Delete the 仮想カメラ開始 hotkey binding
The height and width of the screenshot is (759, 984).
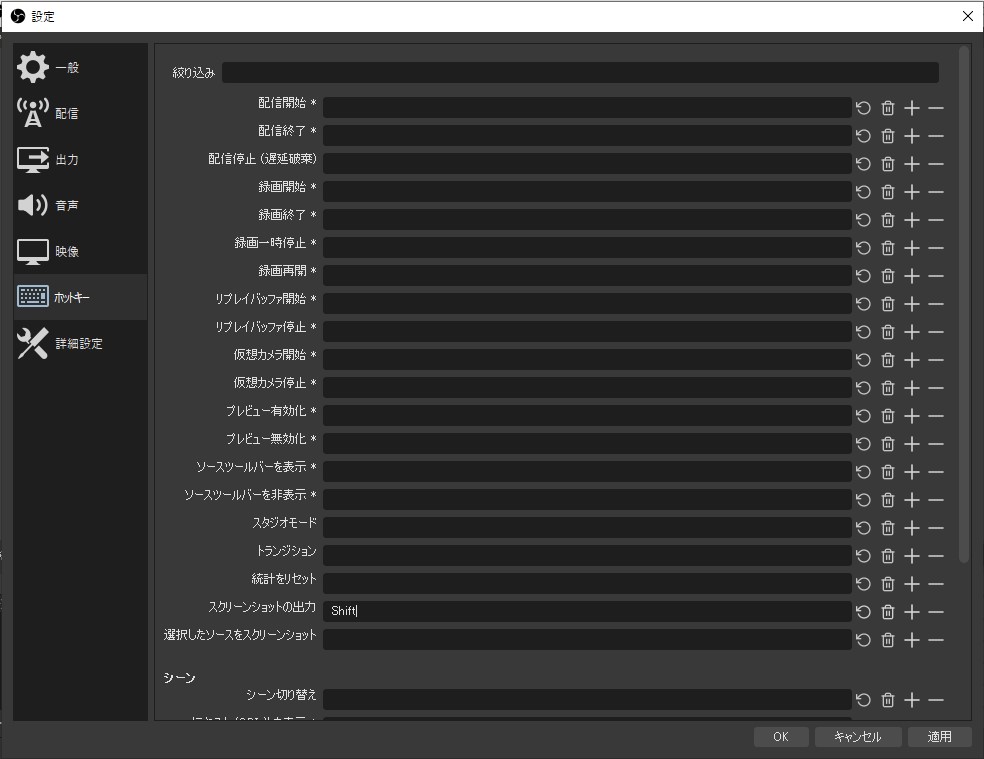pyautogui.click(x=888, y=360)
